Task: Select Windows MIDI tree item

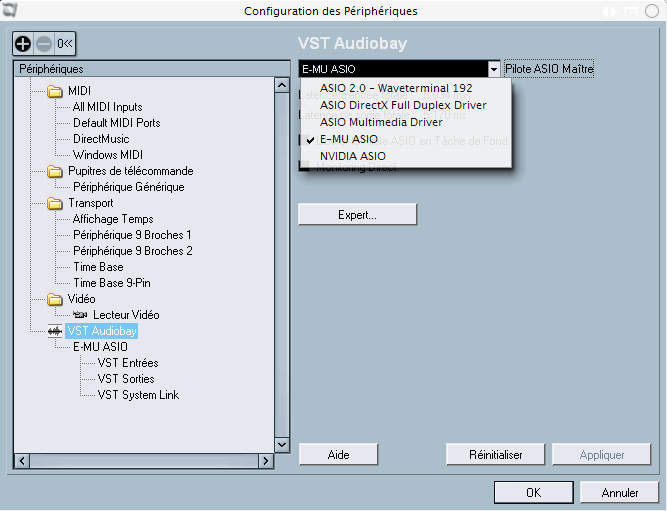Action: pos(108,155)
